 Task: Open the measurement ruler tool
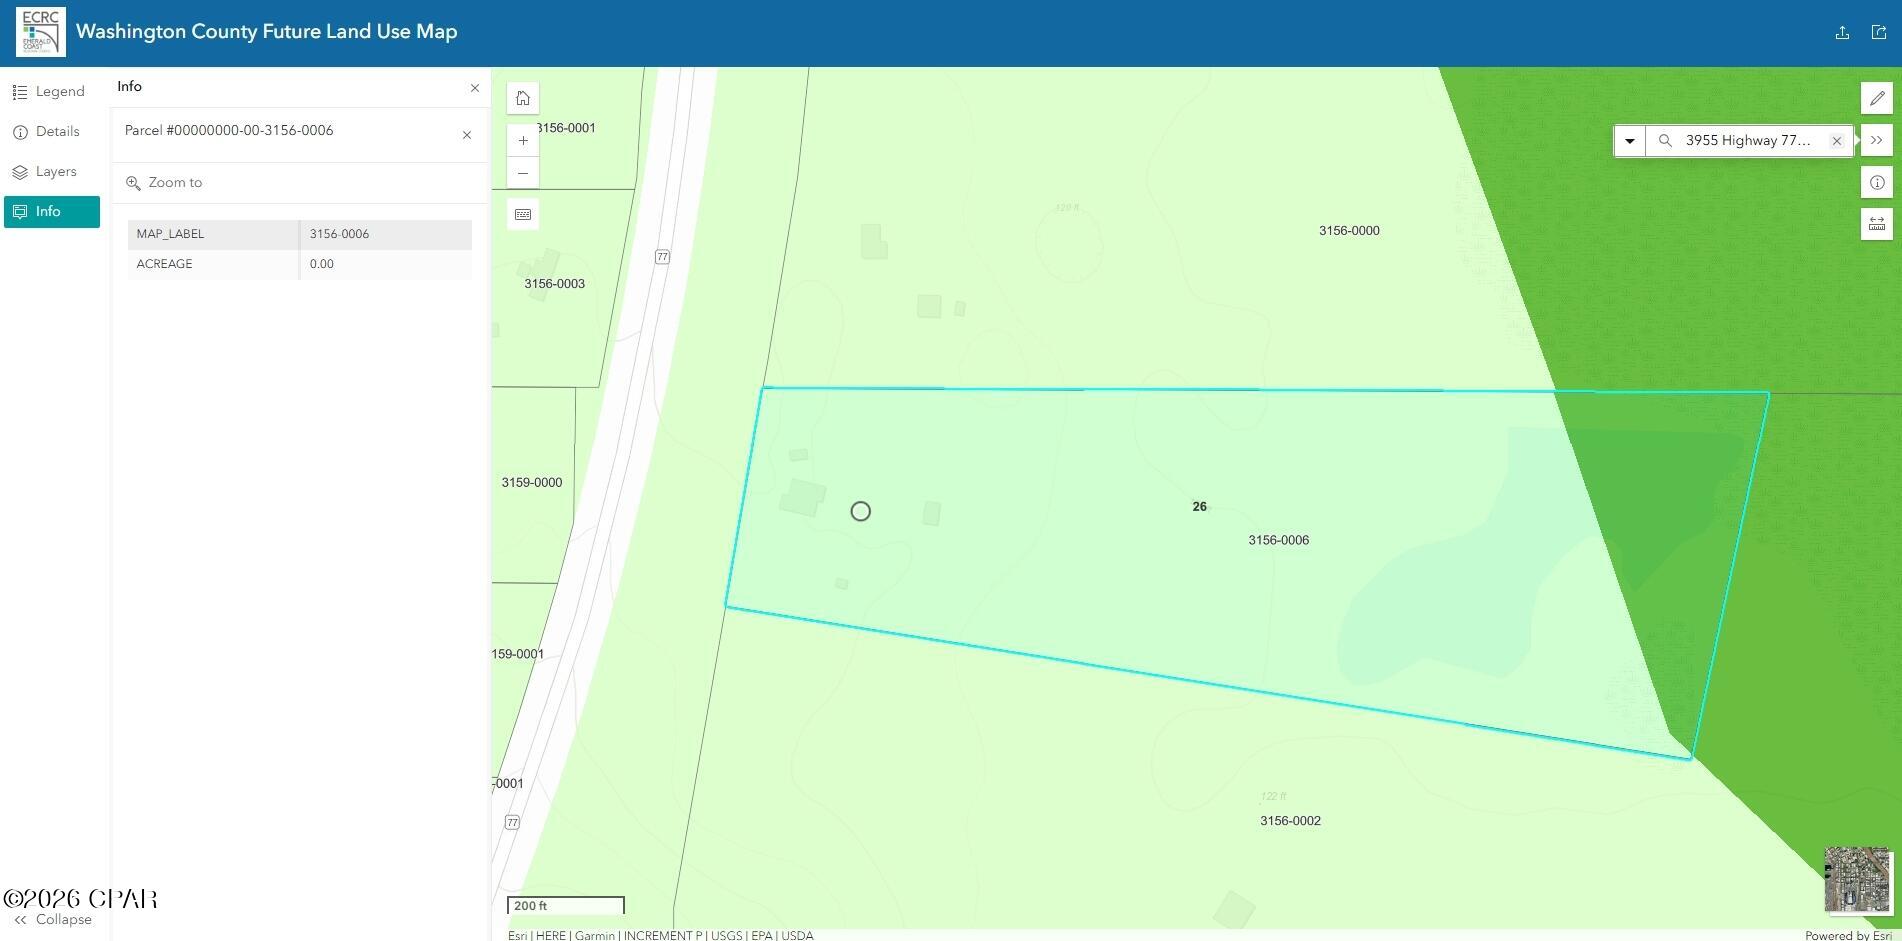1877,224
